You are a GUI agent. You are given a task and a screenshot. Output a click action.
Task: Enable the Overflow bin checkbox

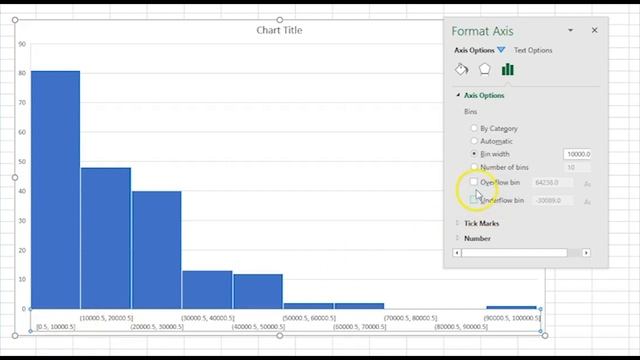pyautogui.click(x=473, y=182)
